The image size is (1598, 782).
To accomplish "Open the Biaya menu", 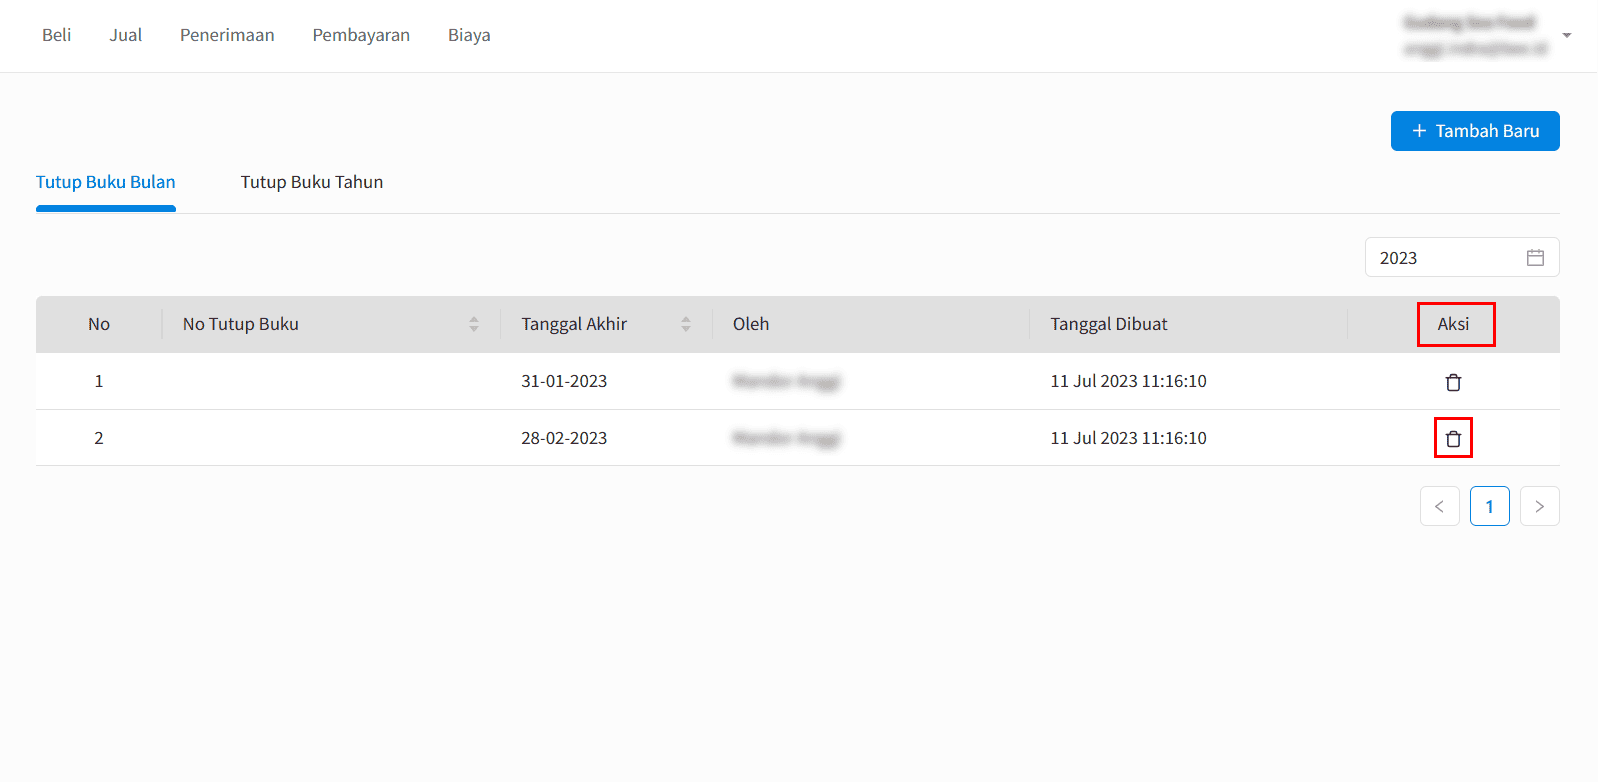I will 469,35.
